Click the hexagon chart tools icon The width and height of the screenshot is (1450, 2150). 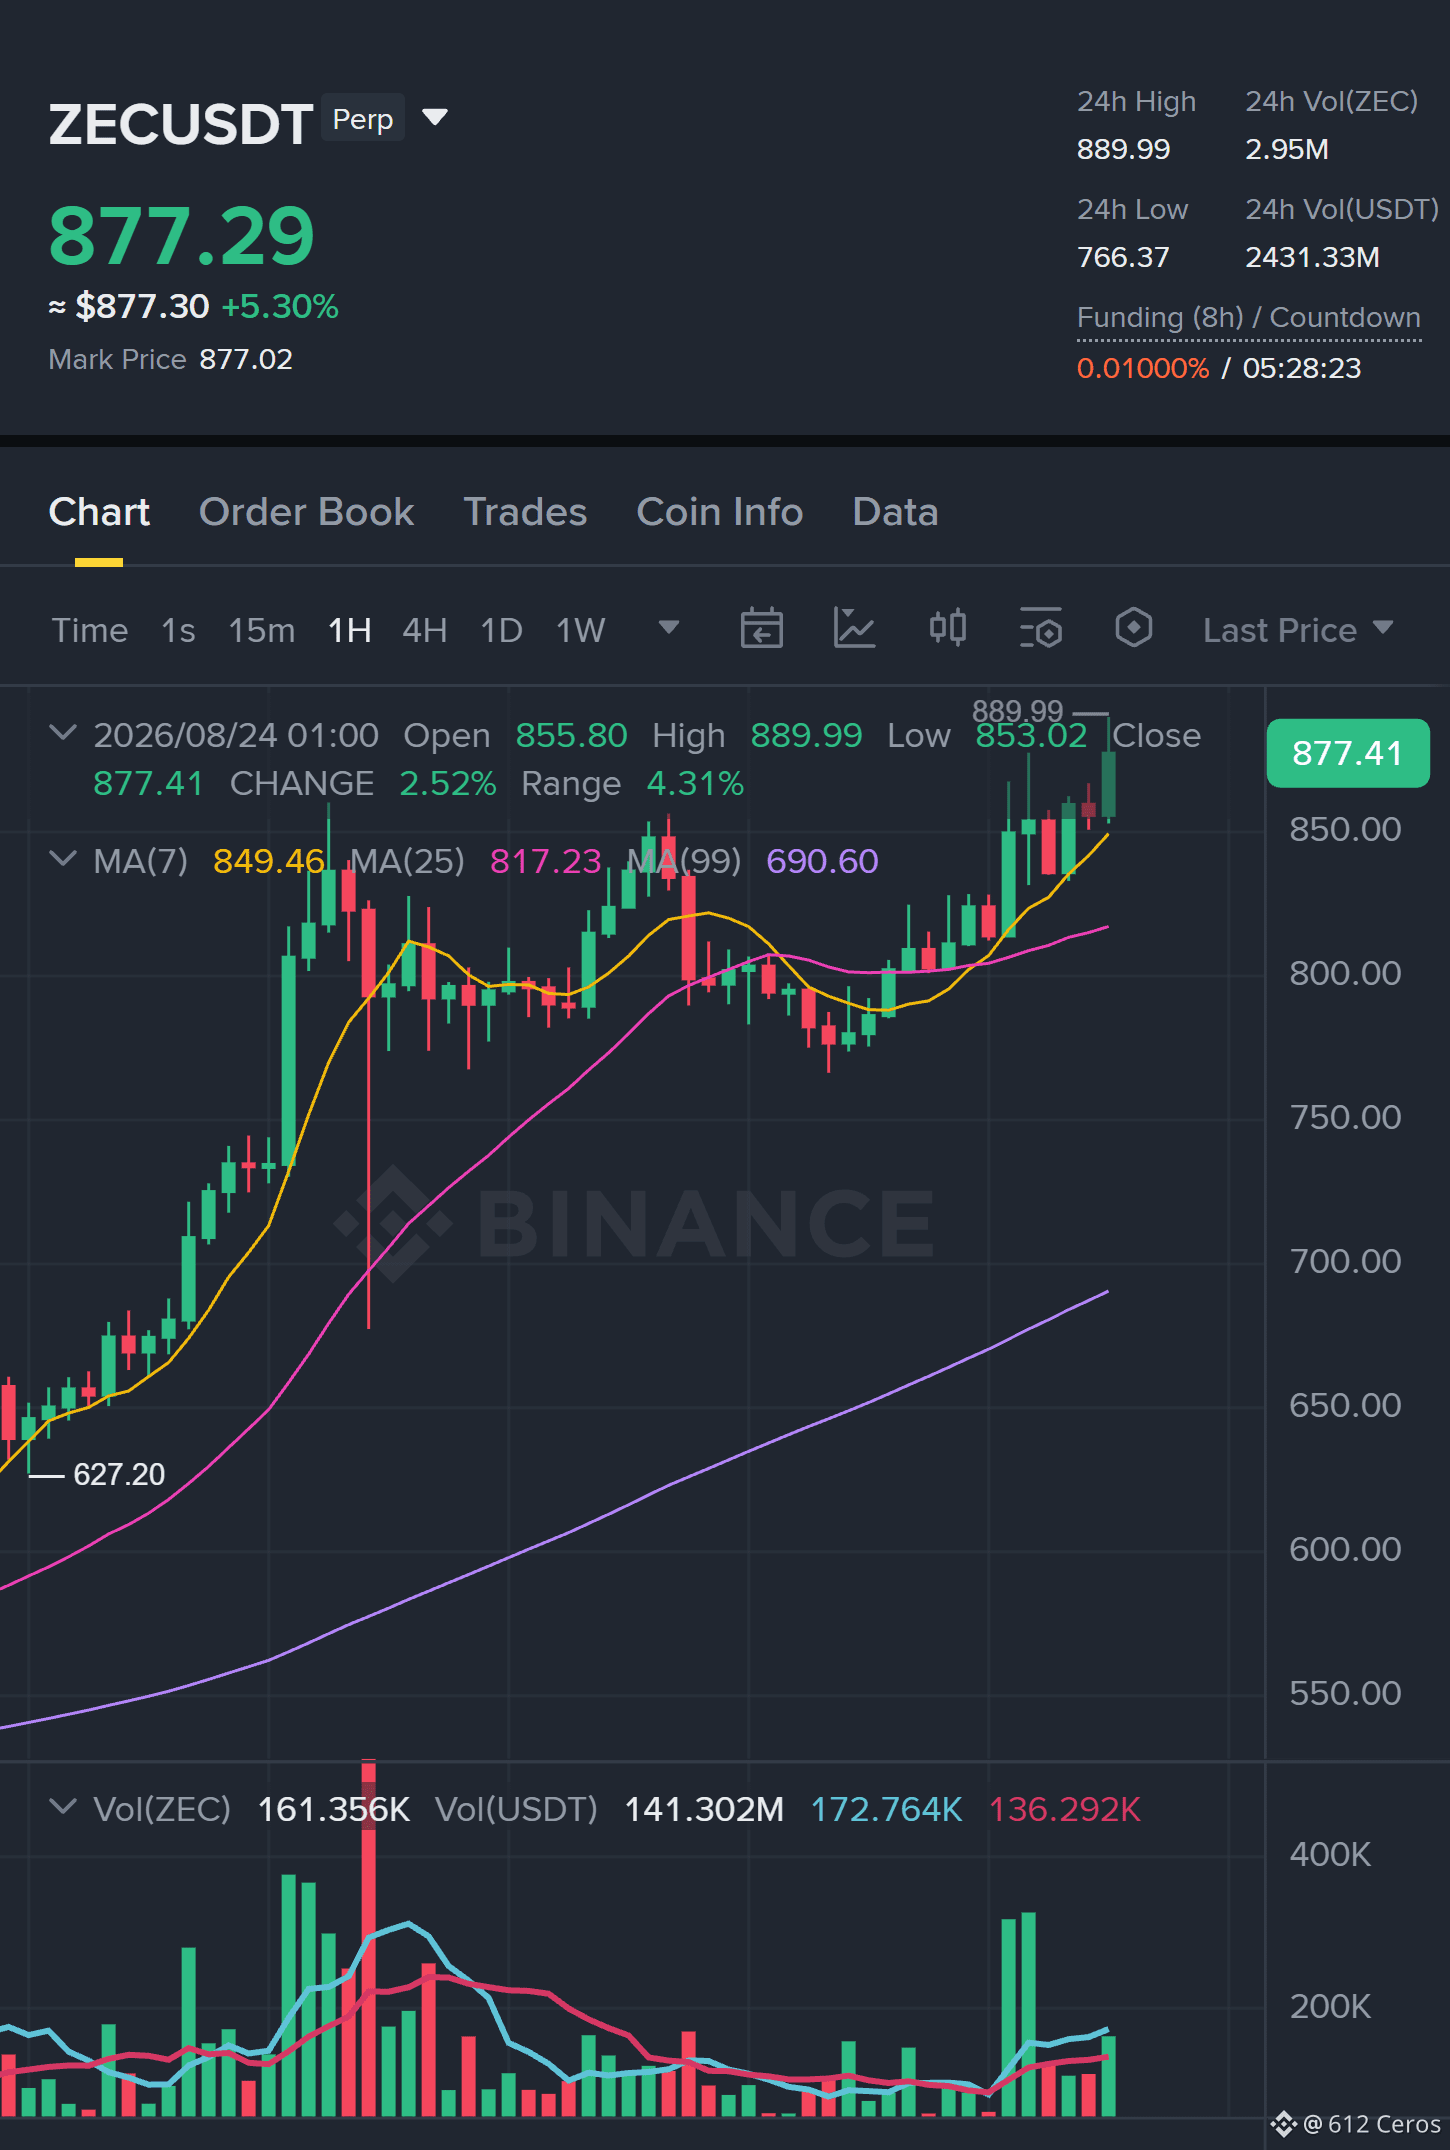(x=1133, y=629)
